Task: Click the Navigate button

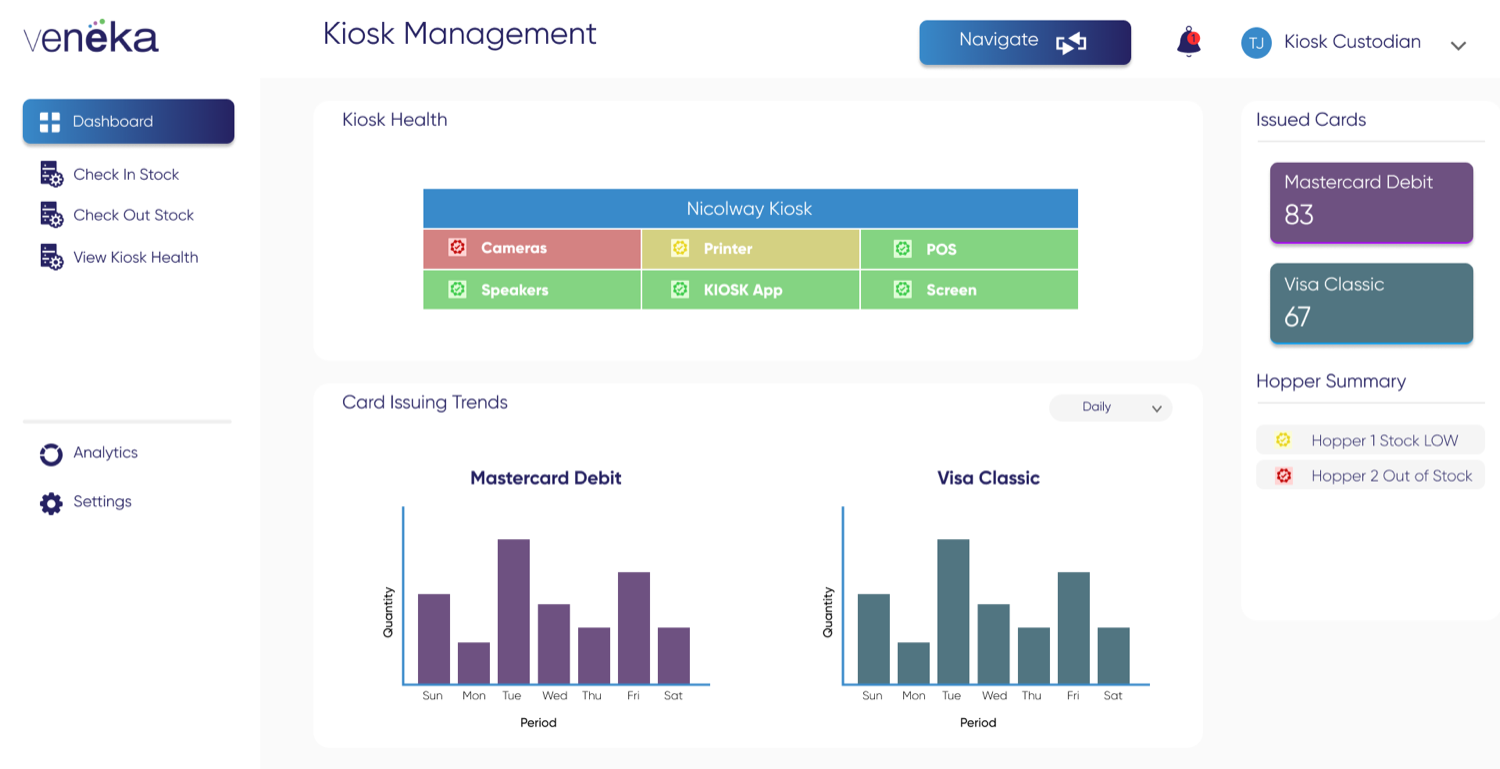Action: coord(1025,42)
